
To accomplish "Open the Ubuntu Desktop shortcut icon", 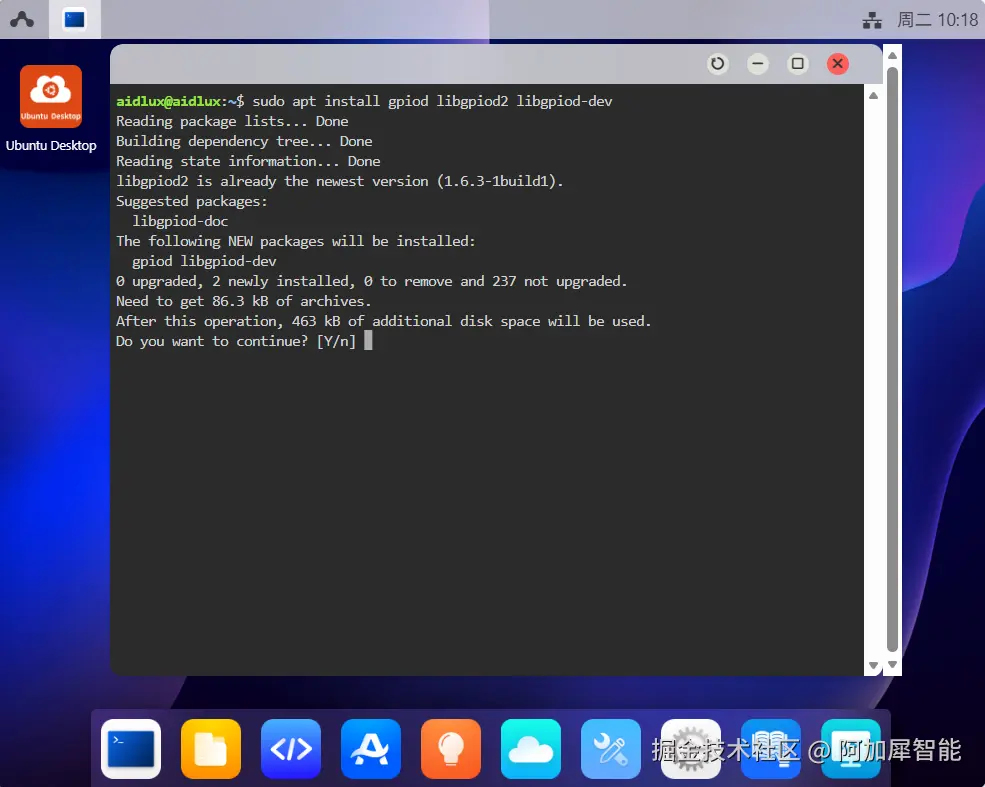I will [x=51, y=96].
